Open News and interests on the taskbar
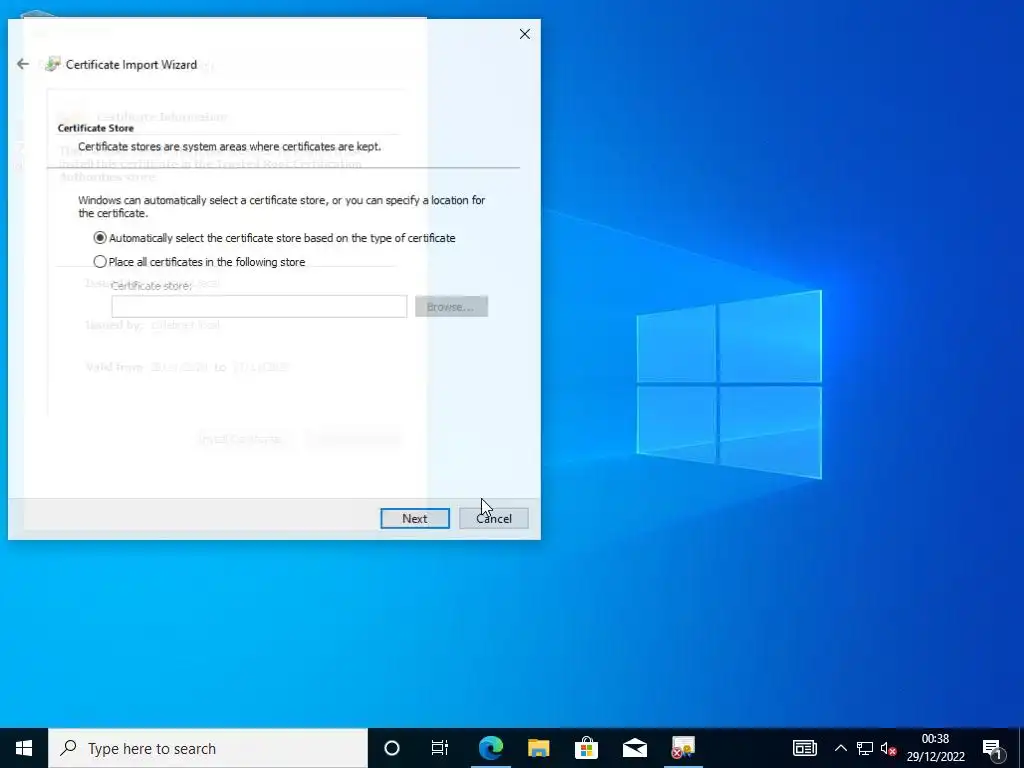 pos(805,748)
